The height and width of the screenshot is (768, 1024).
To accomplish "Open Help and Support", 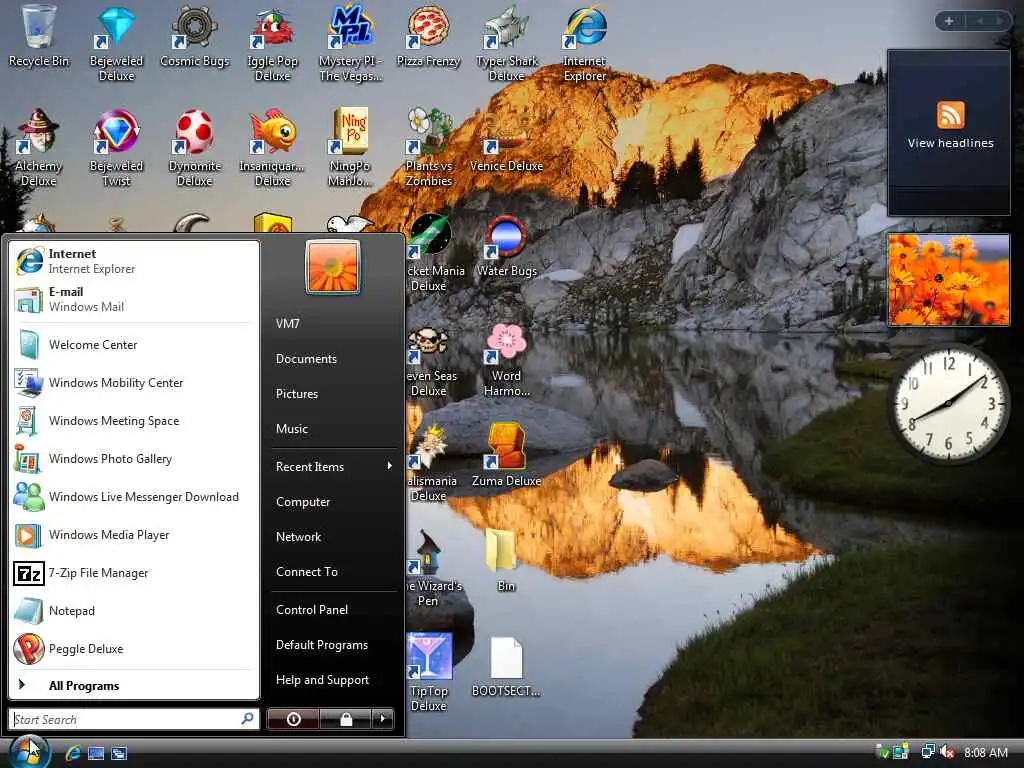I will click(x=333, y=680).
